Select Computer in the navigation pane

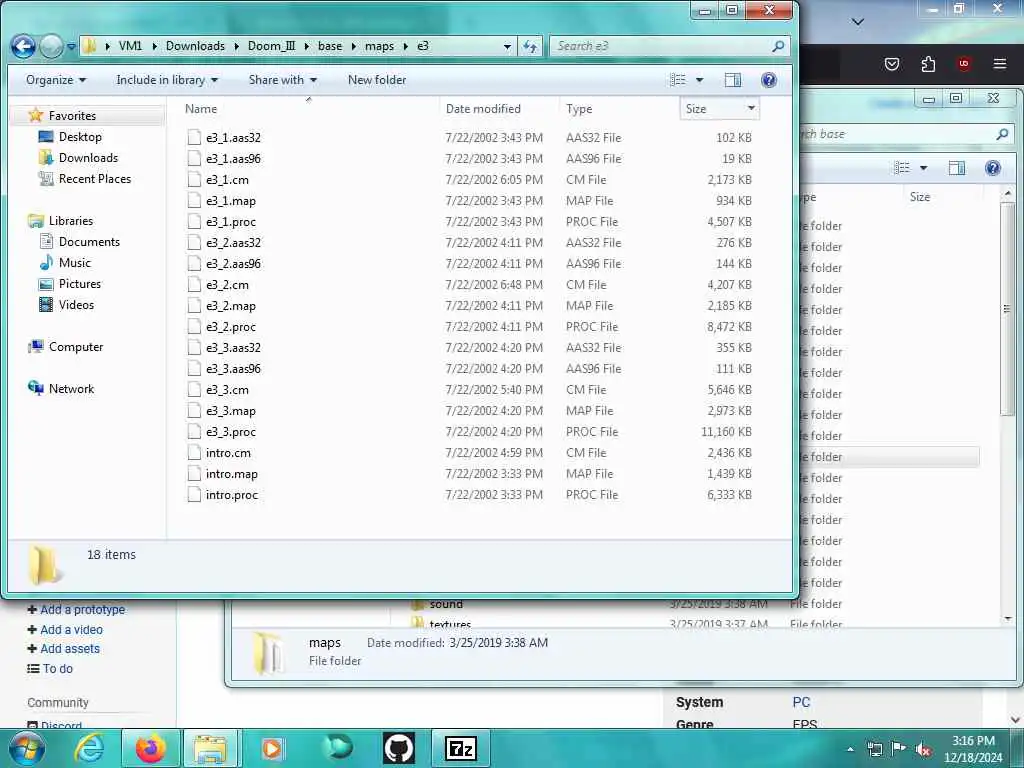point(76,347)
